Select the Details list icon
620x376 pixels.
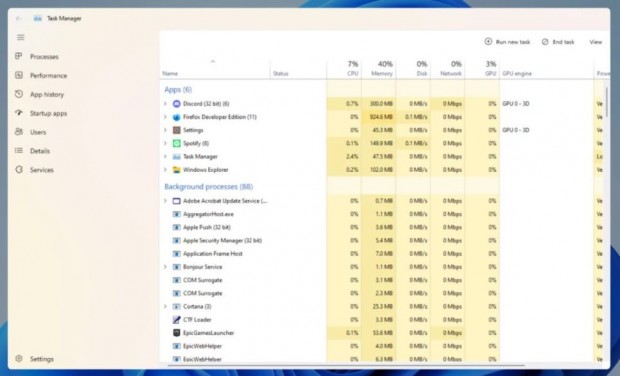click(x=19, y=151)
